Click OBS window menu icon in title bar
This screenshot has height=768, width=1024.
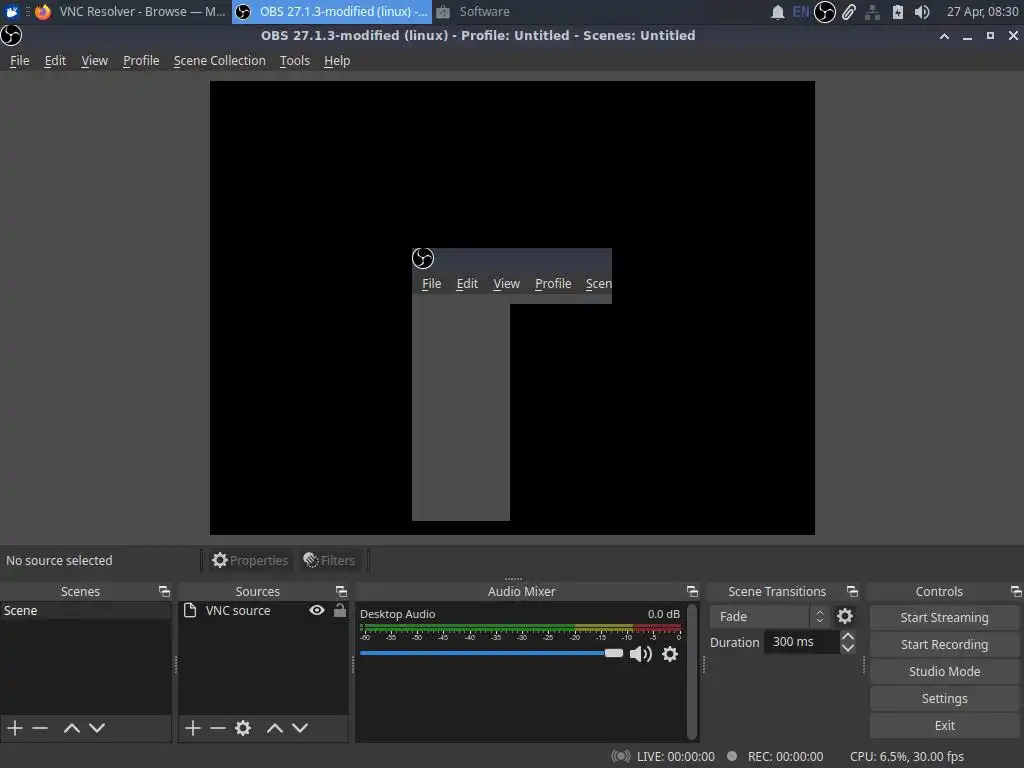tap(11, 35)
